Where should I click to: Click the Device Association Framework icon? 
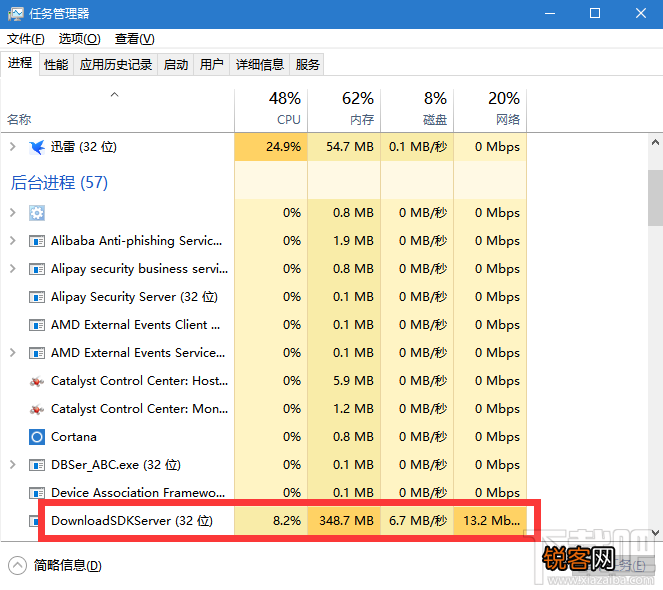(x=37, y=493)
